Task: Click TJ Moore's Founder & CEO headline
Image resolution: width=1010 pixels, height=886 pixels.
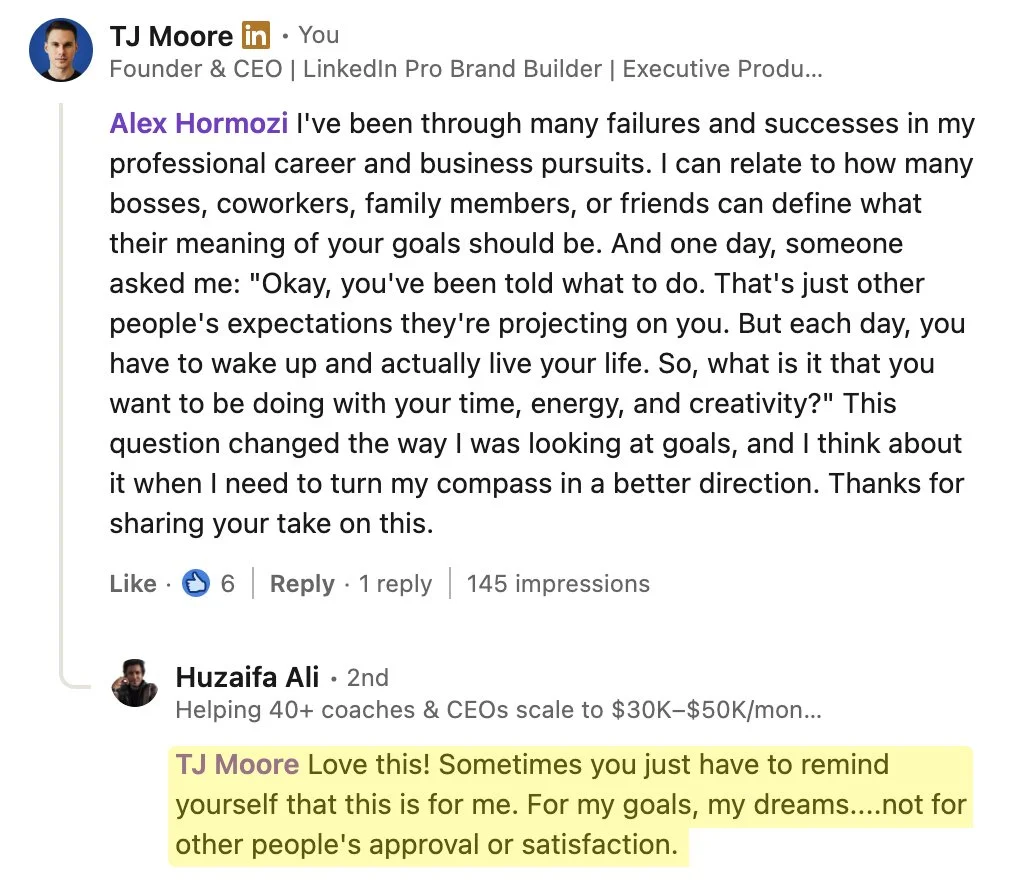Action: pos(465,69)
